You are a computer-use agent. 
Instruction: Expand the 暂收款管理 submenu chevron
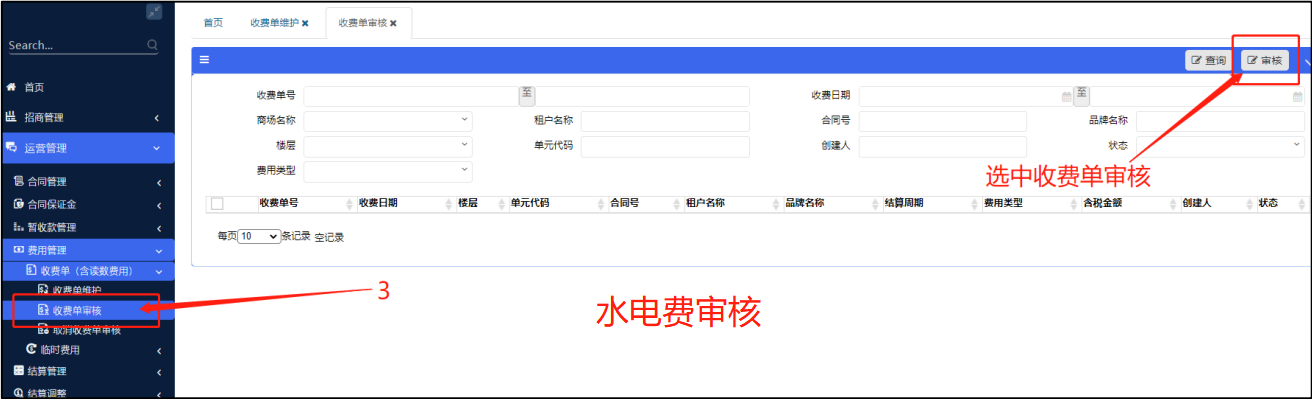159,227
